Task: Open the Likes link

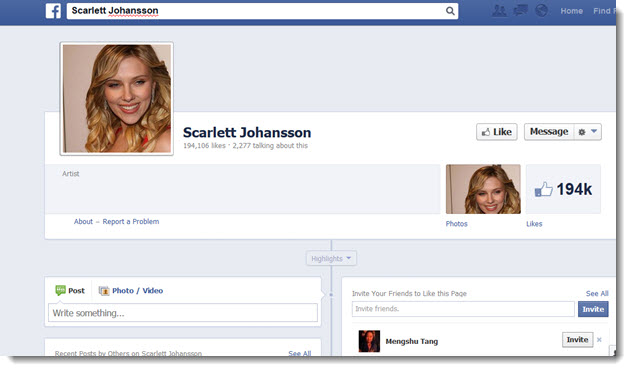Action: point(534,224)
